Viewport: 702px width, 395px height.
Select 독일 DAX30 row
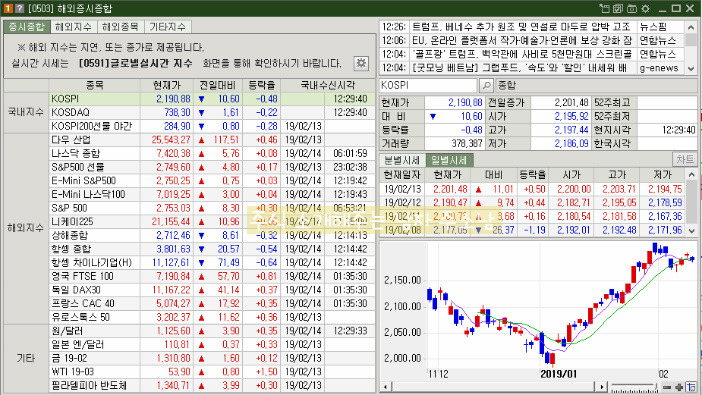[x=212, y=290]
